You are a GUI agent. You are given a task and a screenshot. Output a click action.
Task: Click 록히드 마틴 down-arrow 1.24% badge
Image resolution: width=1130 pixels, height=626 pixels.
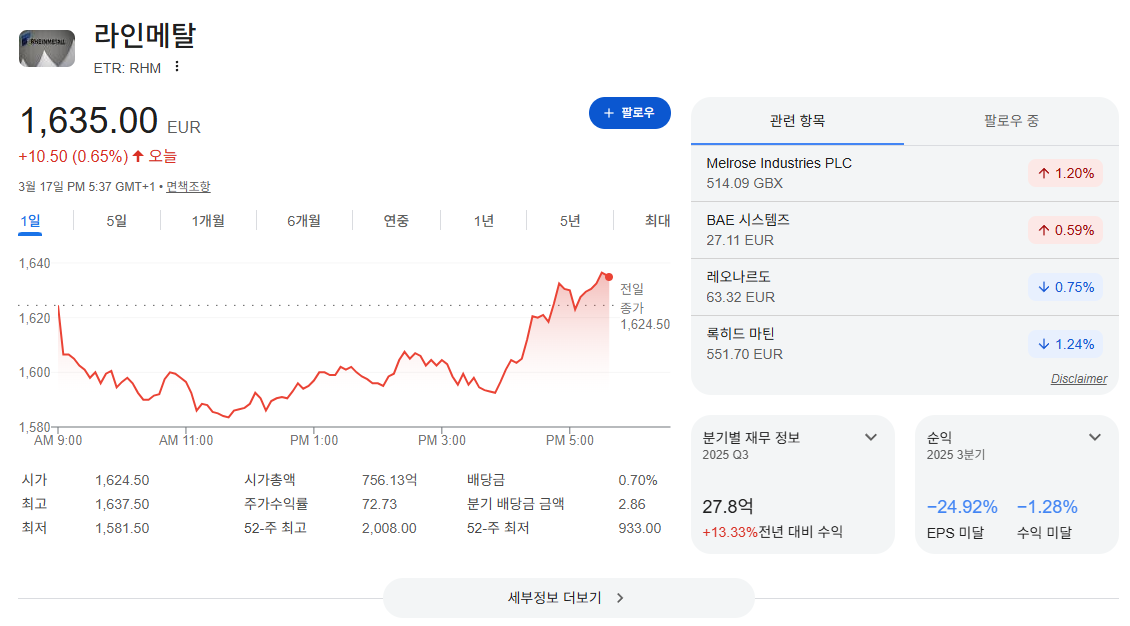[x=1065, y=344]
